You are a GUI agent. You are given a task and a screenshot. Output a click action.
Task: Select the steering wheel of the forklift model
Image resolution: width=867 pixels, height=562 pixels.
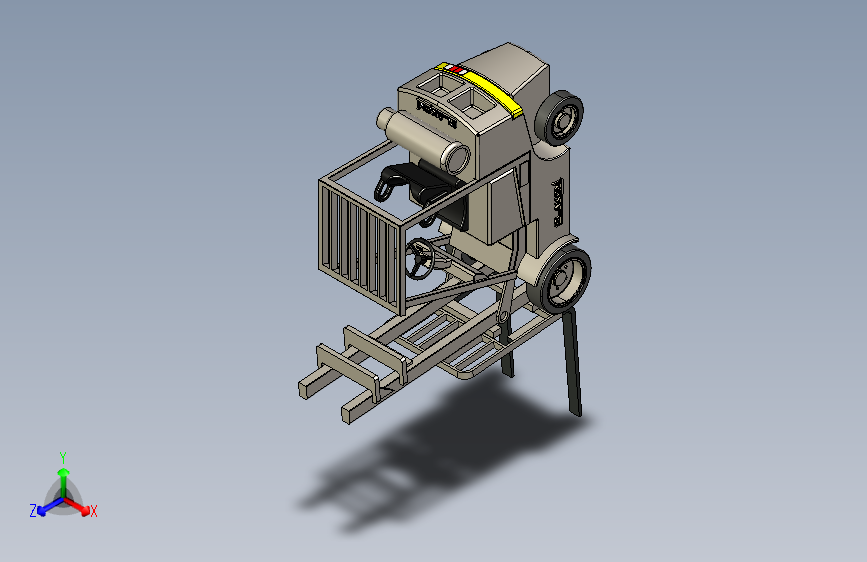420,259
